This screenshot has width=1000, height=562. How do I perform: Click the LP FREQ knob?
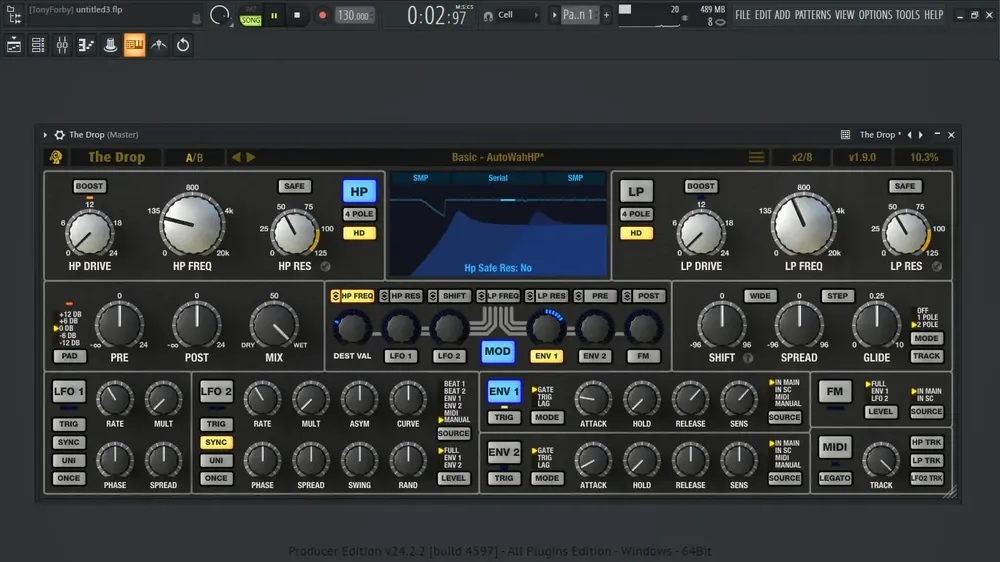pyautogui.click(x=804, y=225)
